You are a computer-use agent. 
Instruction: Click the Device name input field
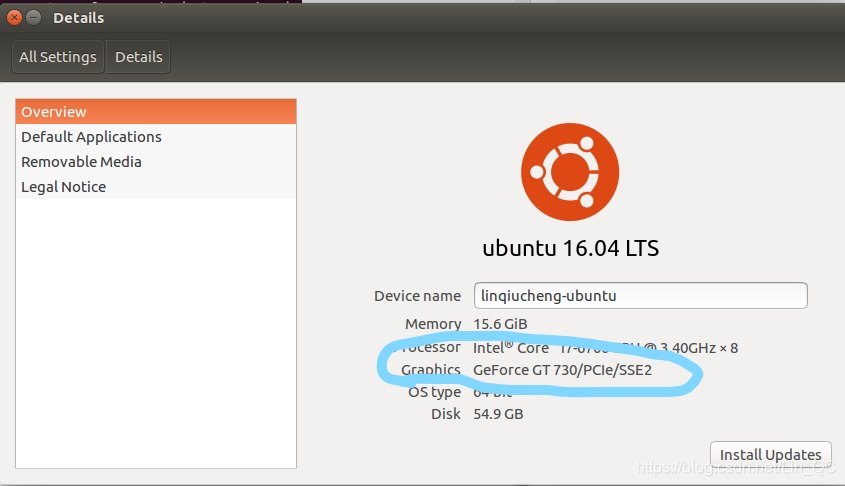click(x=641, y=295)
